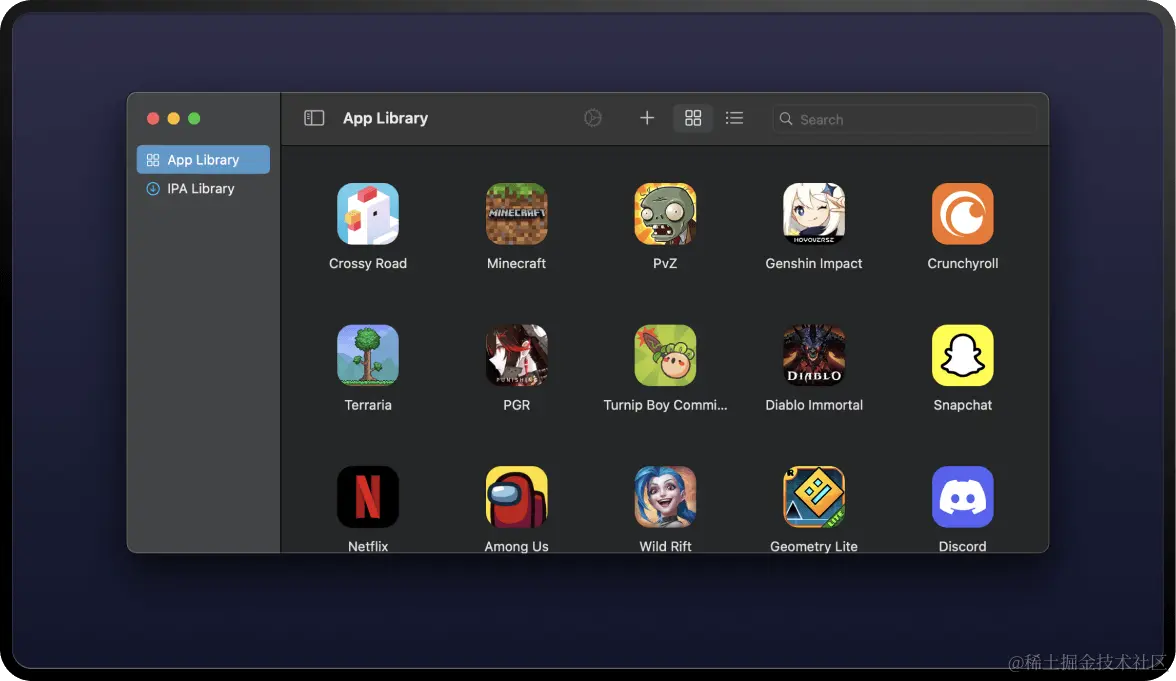Click the yellow Snapchat ghost icon
The height and width of the screenshot is (681, 1176).
(x=962, y=355)
